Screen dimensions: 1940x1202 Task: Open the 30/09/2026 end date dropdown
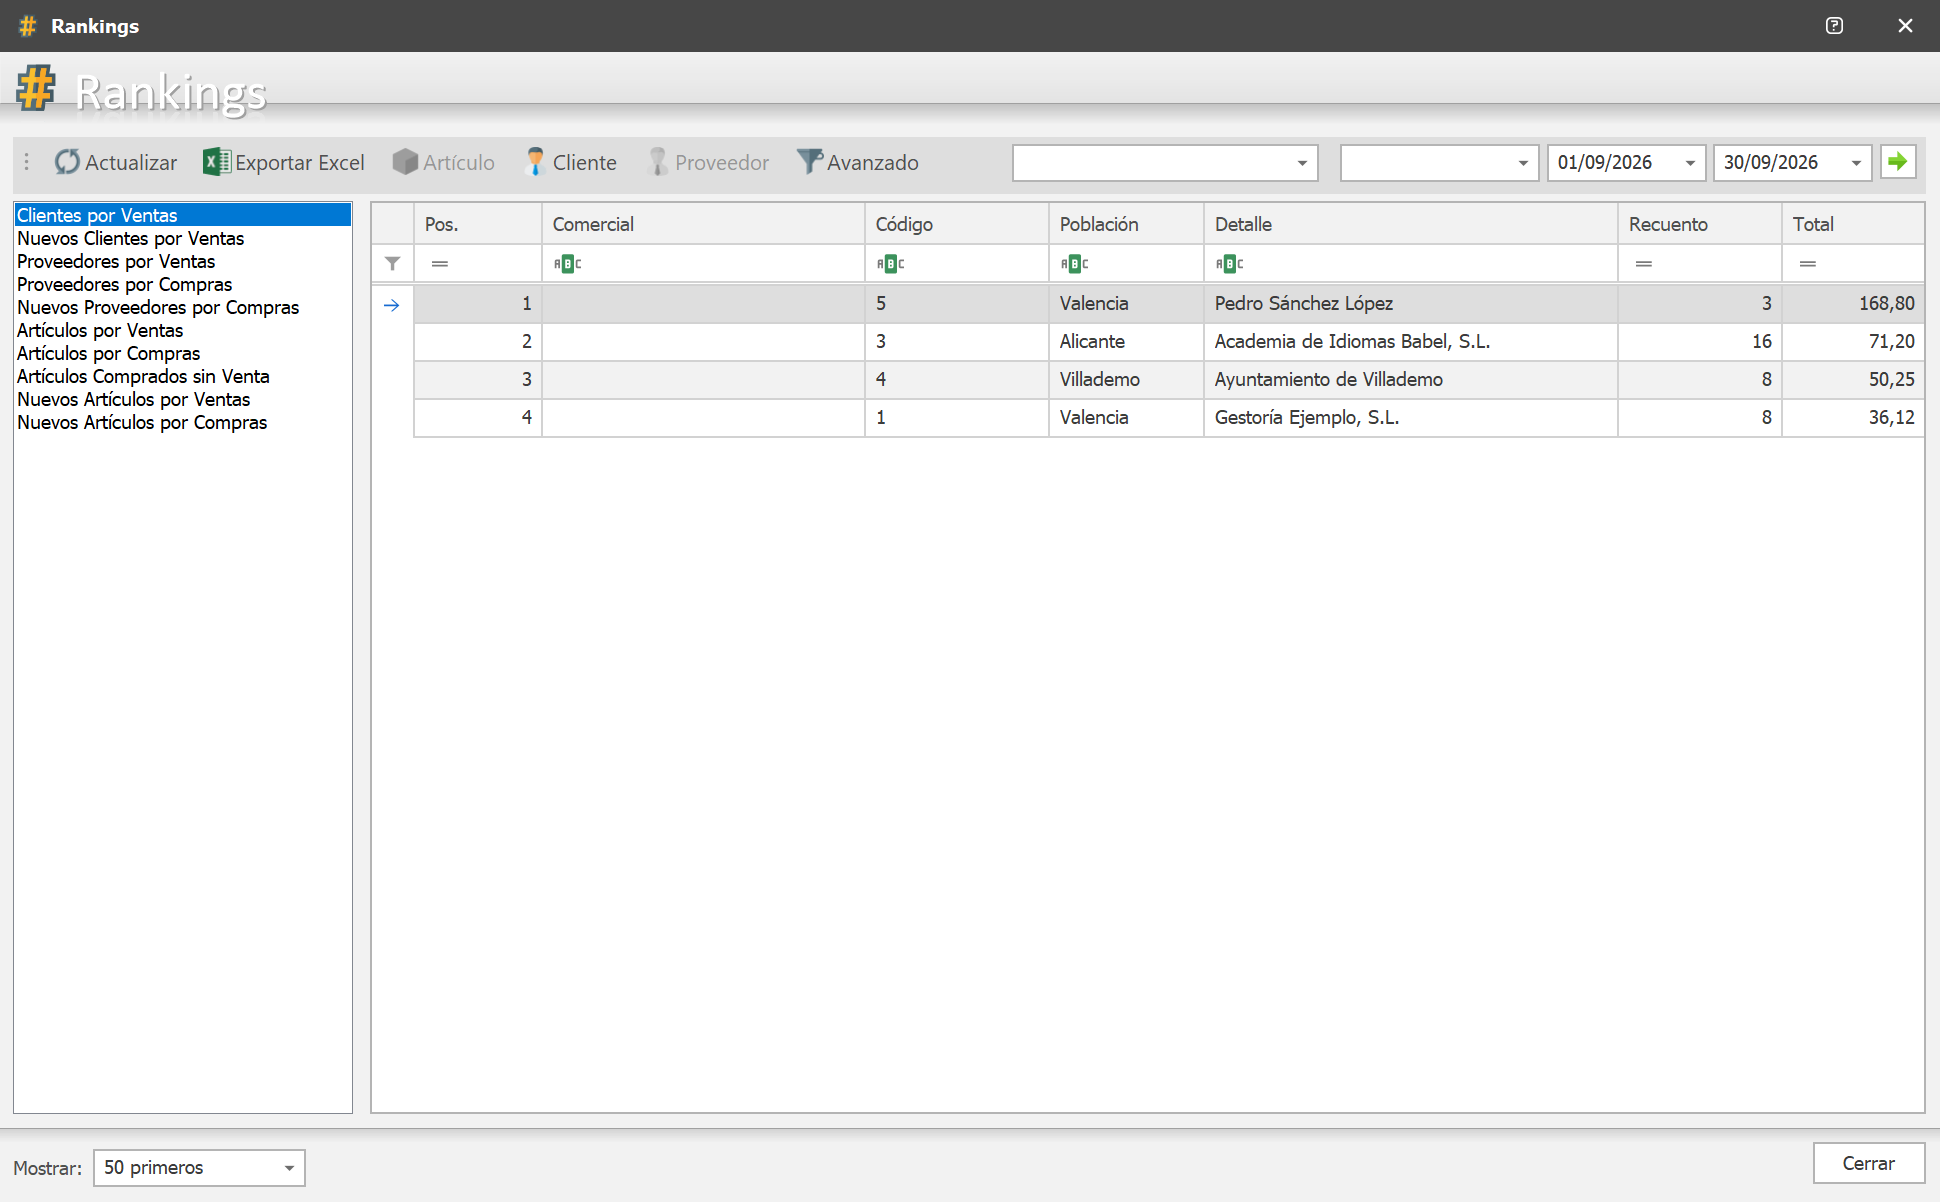tap(1856, 163)
